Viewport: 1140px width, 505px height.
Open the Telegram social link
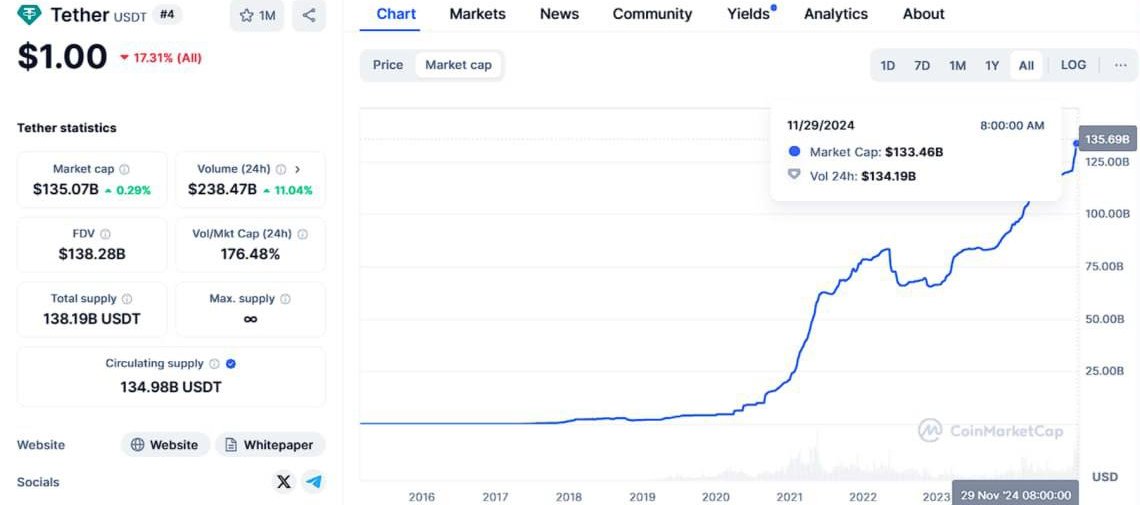click(313, 481)
